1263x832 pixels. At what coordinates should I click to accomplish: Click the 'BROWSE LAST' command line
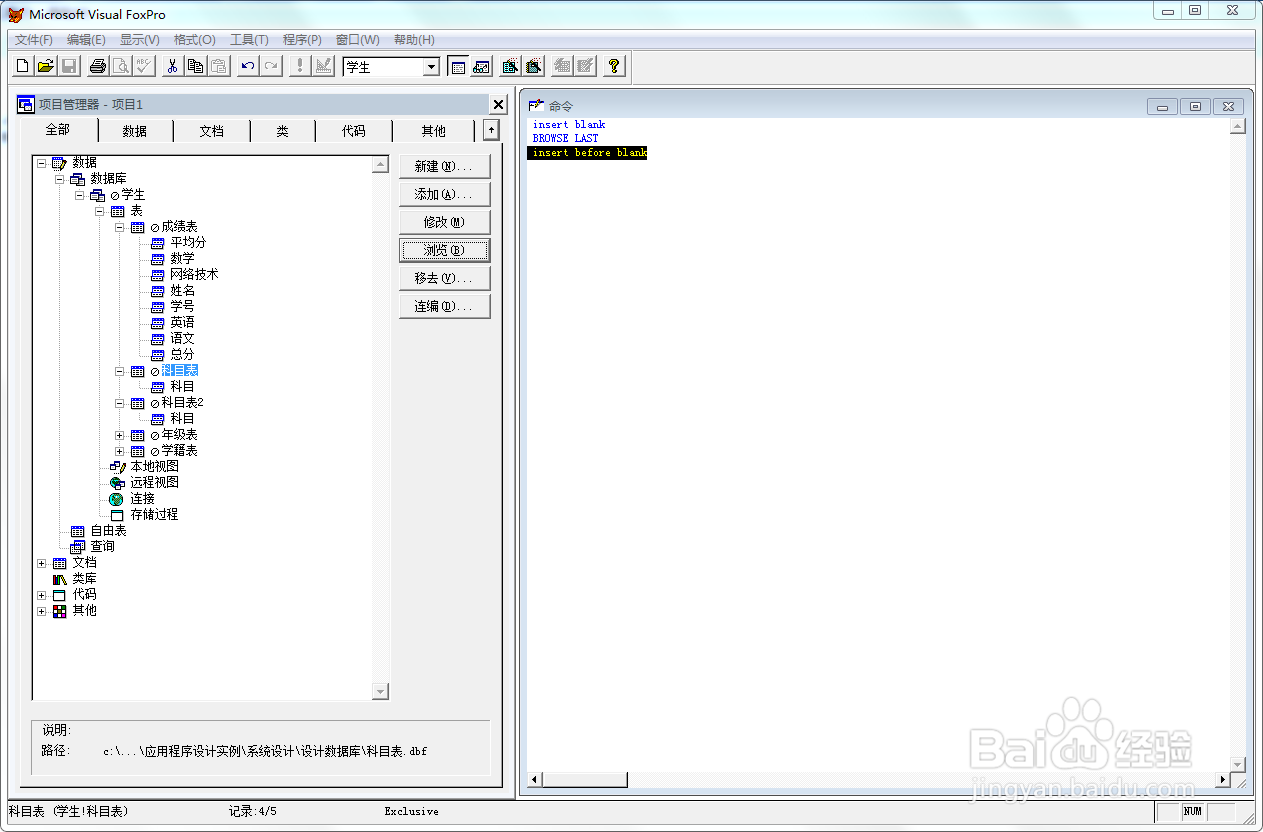click(565, 138)
